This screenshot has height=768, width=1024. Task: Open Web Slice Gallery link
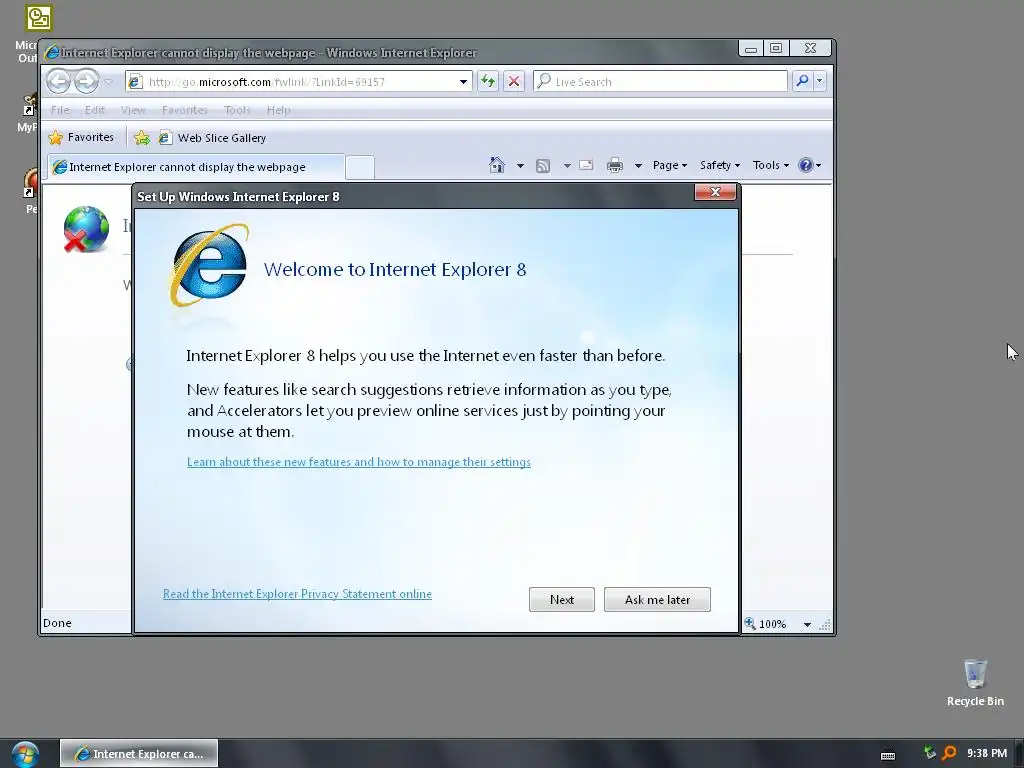tap(213, 138)
